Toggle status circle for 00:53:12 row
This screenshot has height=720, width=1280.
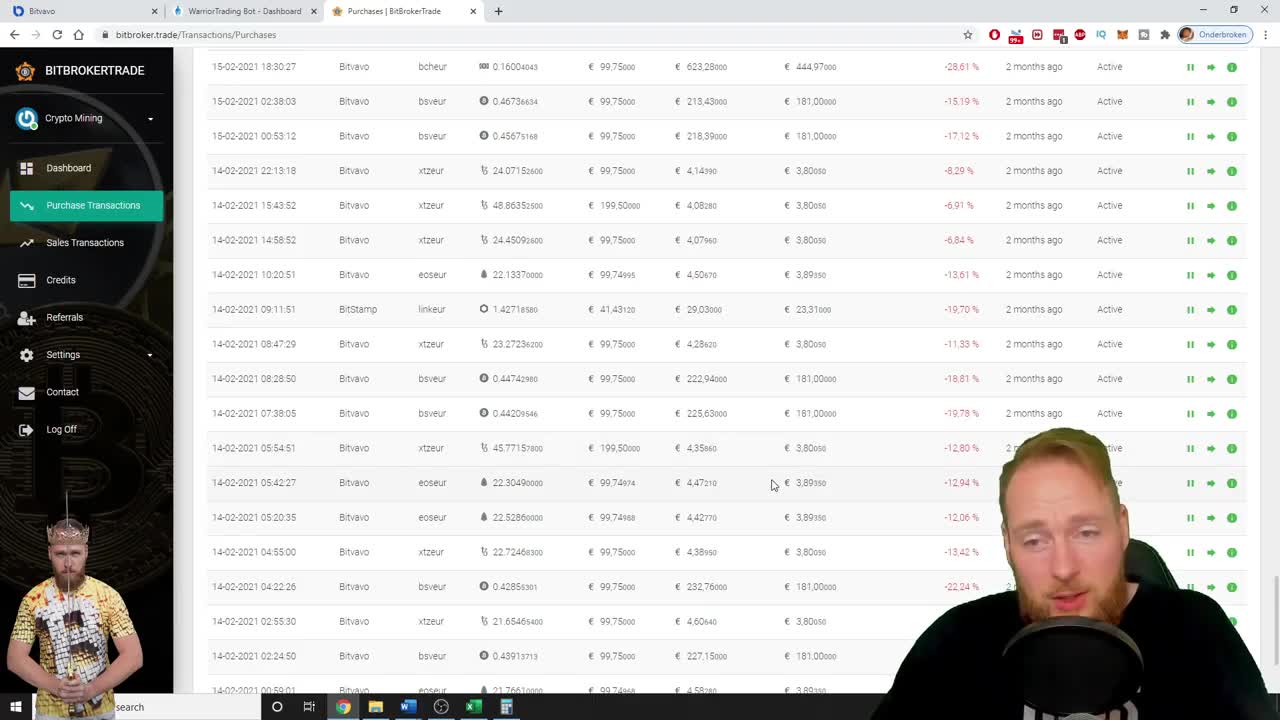coord(1232,136)
